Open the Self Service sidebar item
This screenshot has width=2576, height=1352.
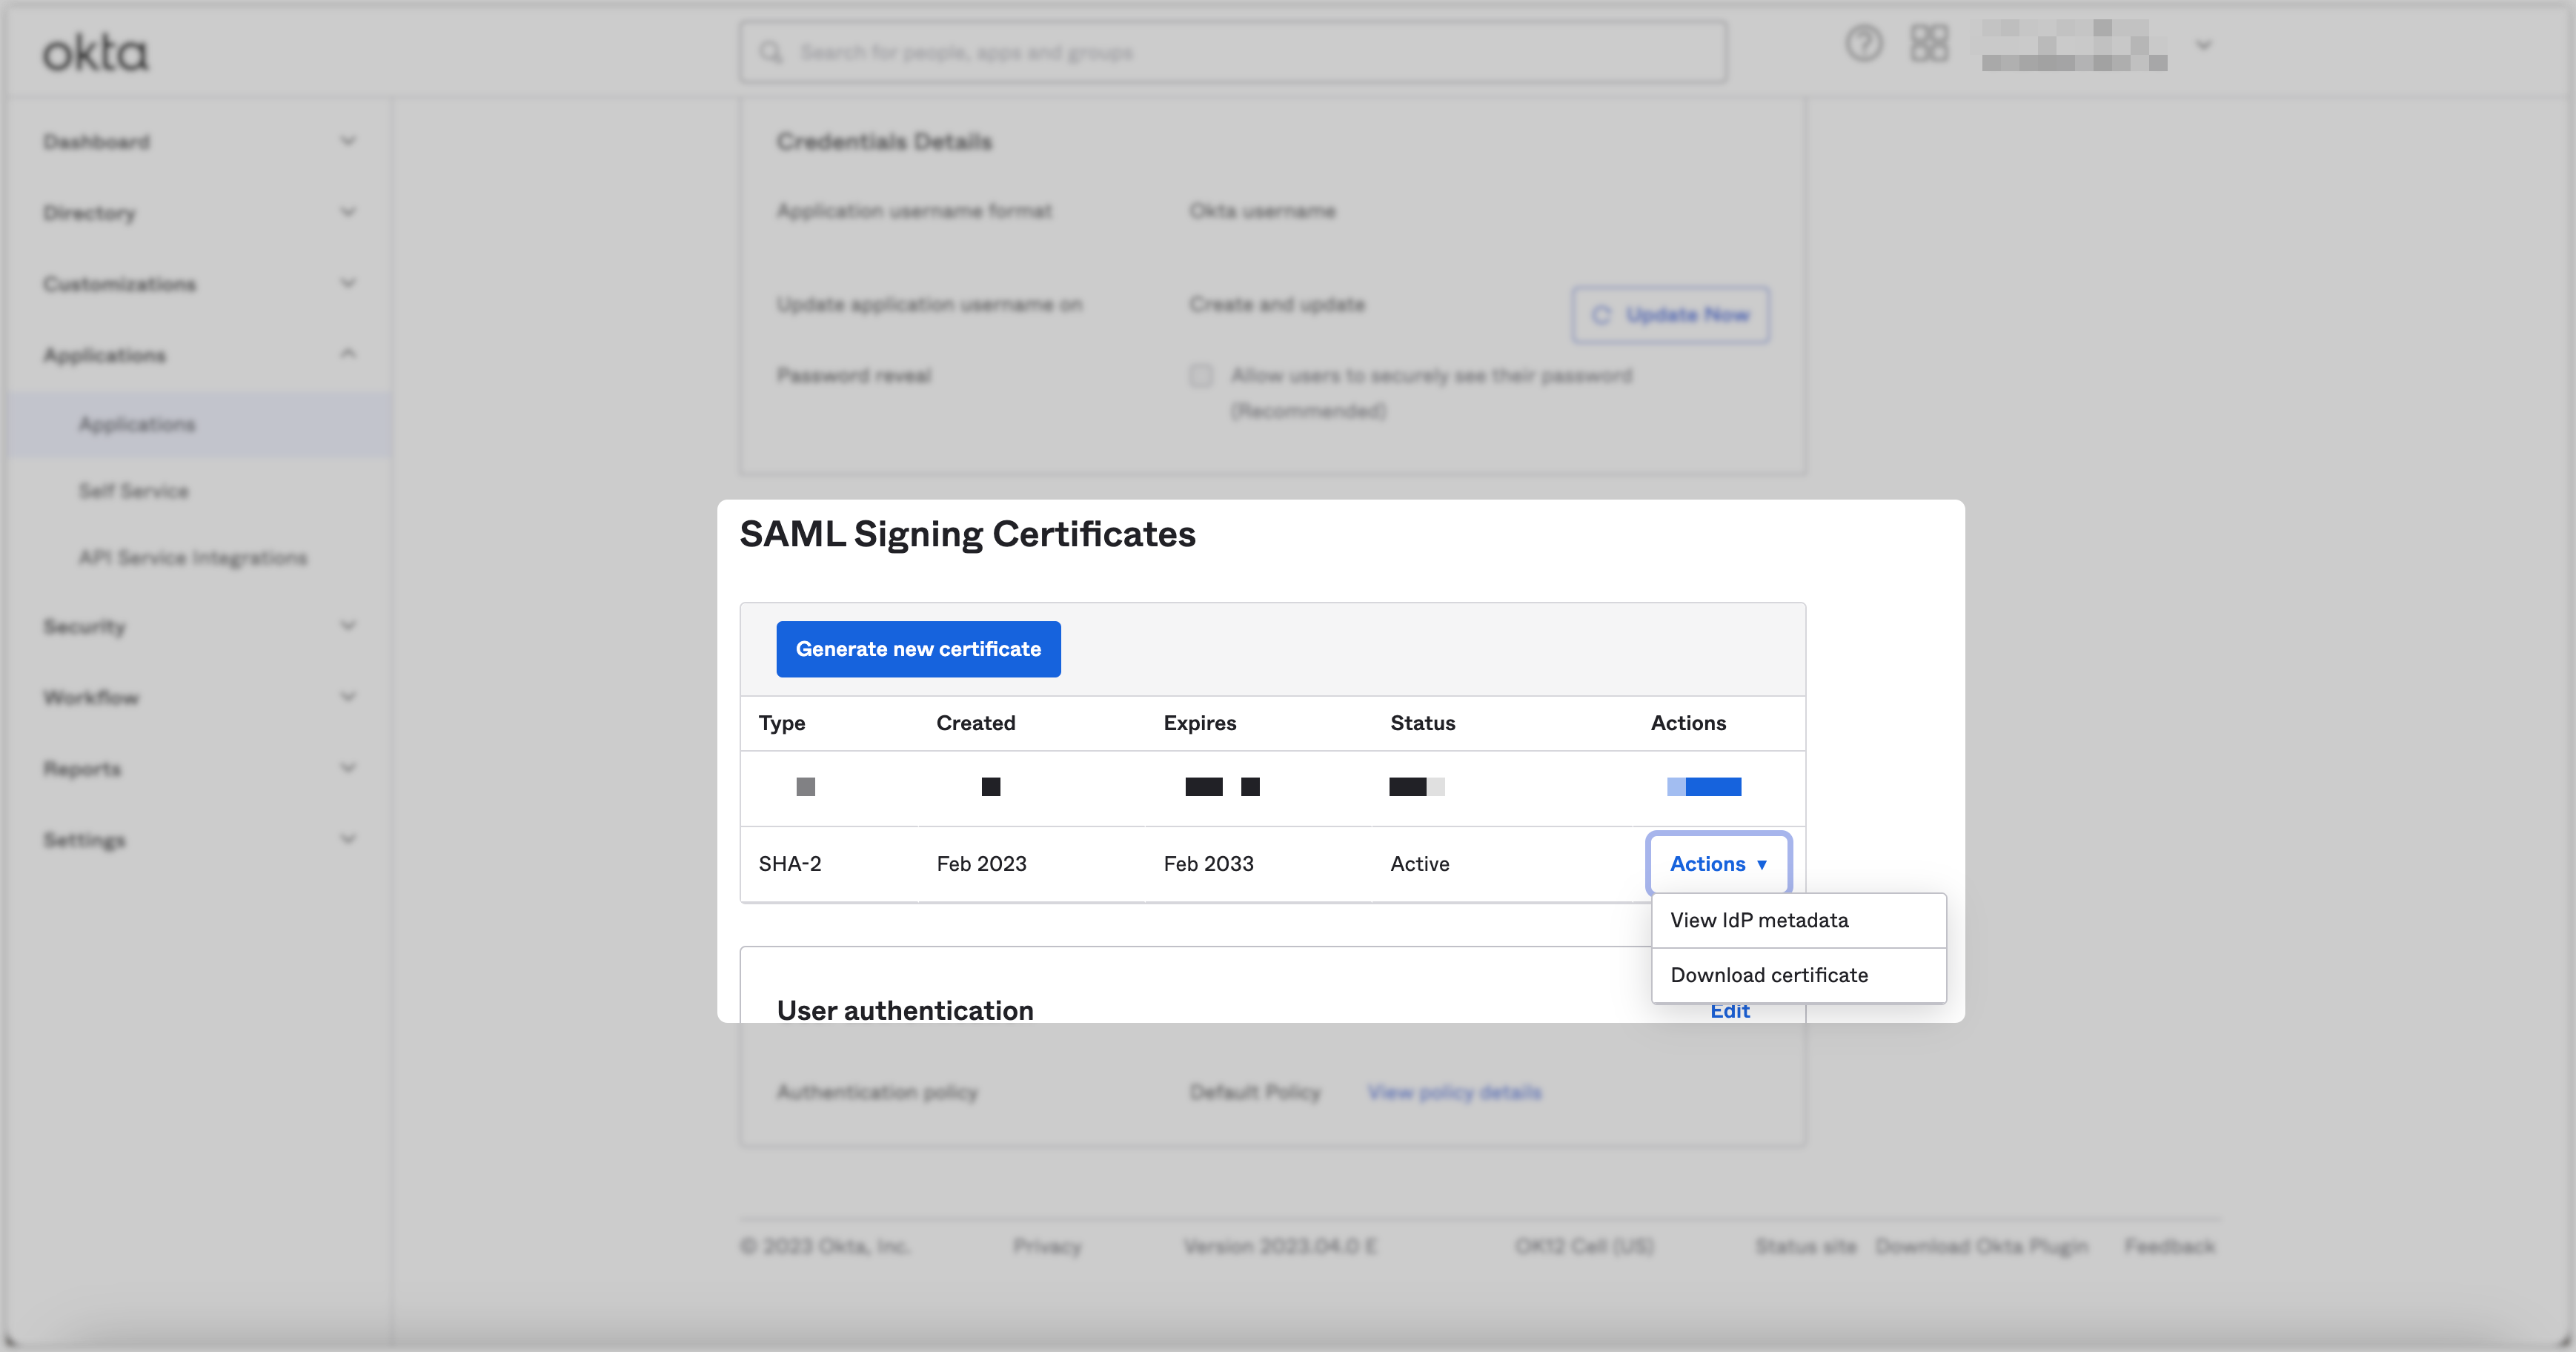[x=134, y=491]
